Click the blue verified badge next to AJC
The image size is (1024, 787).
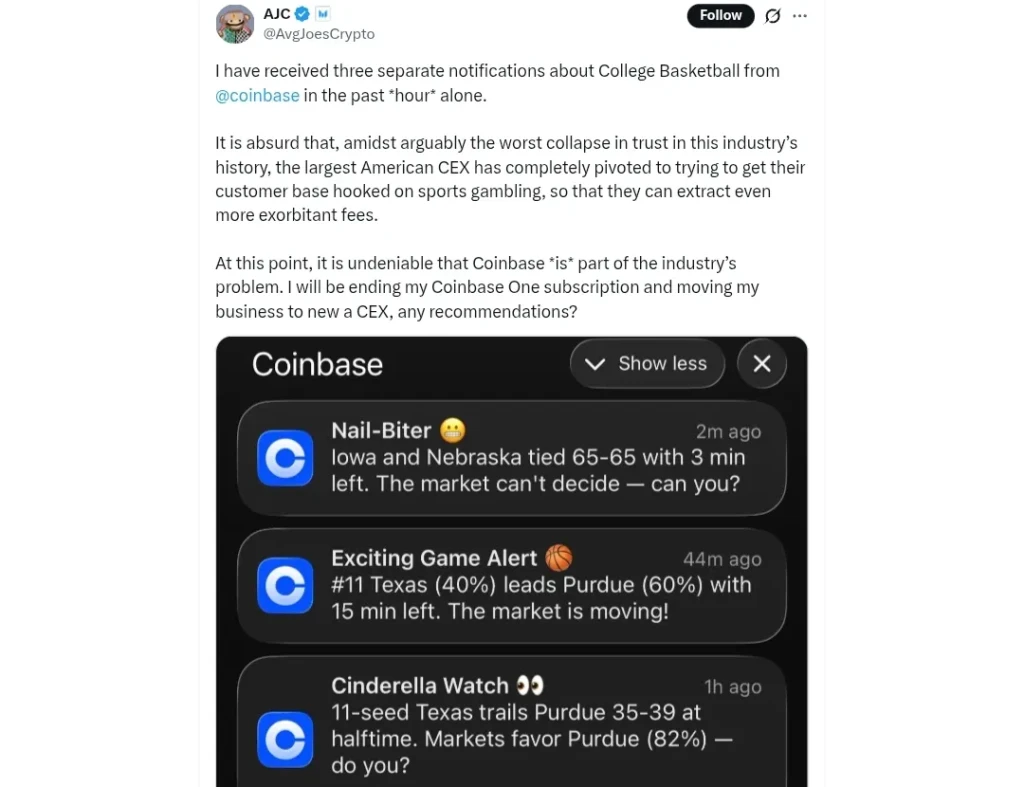(301, 14)
